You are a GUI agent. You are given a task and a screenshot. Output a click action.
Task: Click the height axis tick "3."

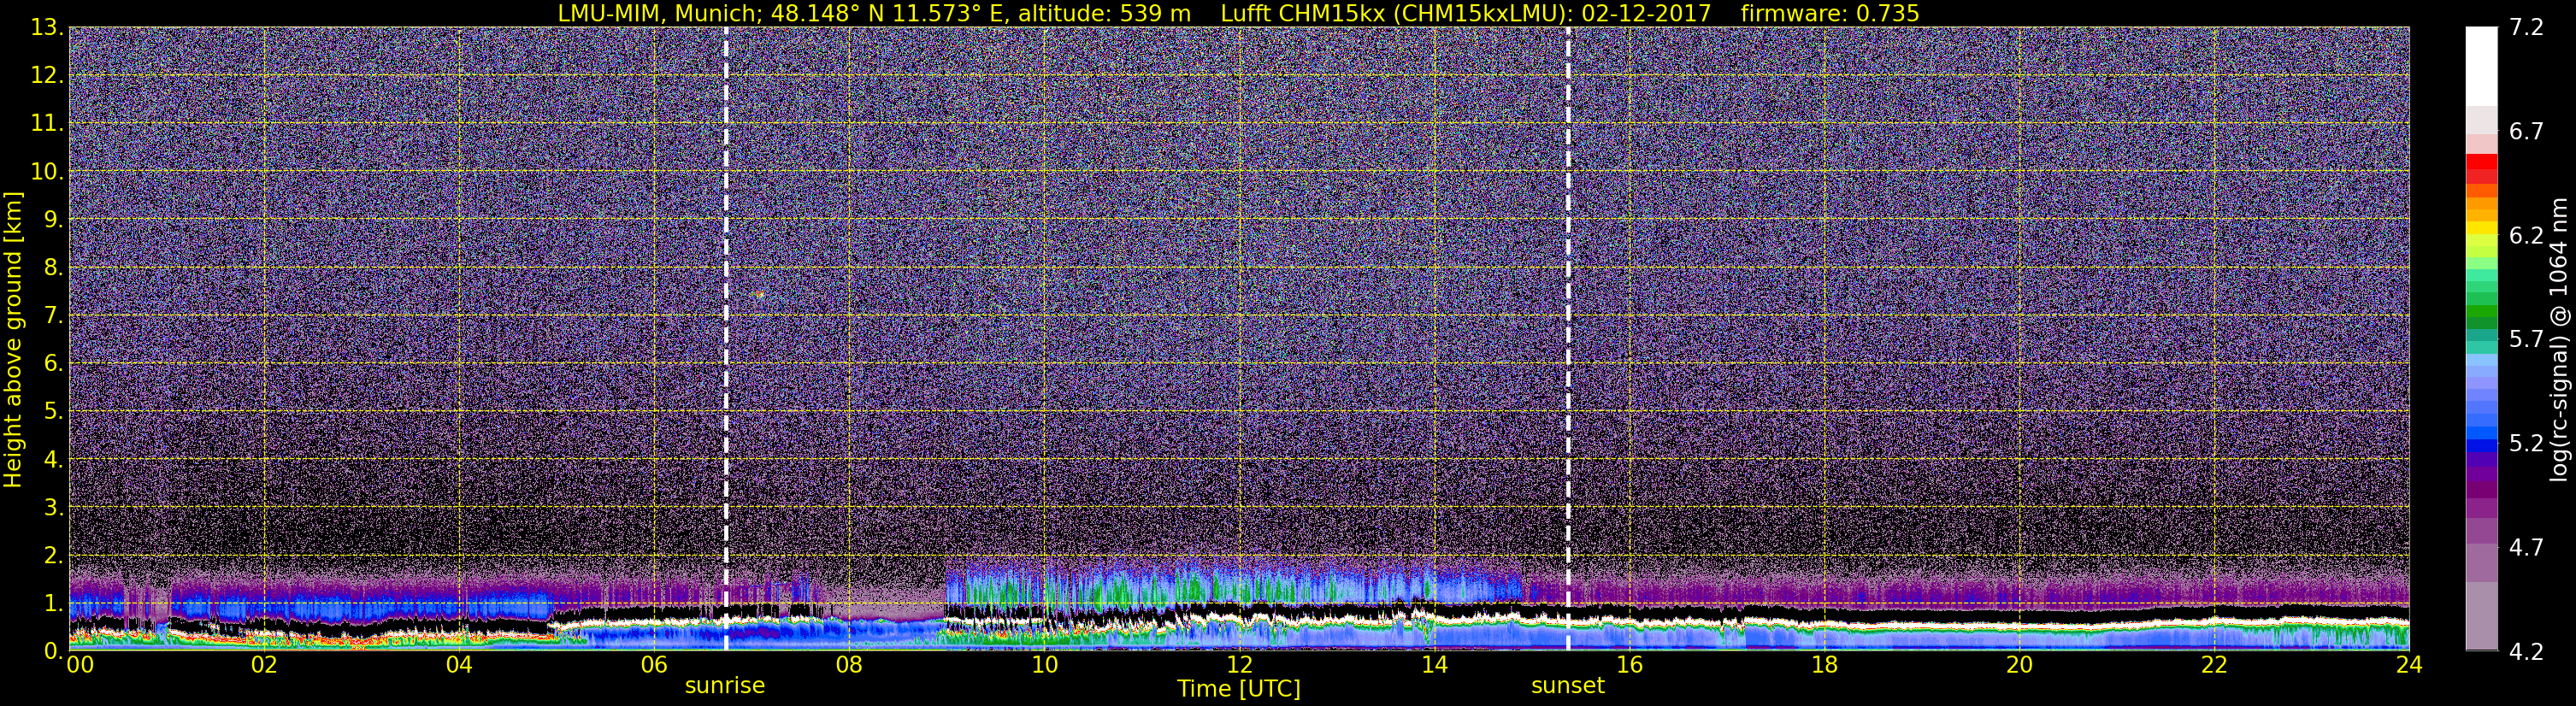click(x=54, y=507)
